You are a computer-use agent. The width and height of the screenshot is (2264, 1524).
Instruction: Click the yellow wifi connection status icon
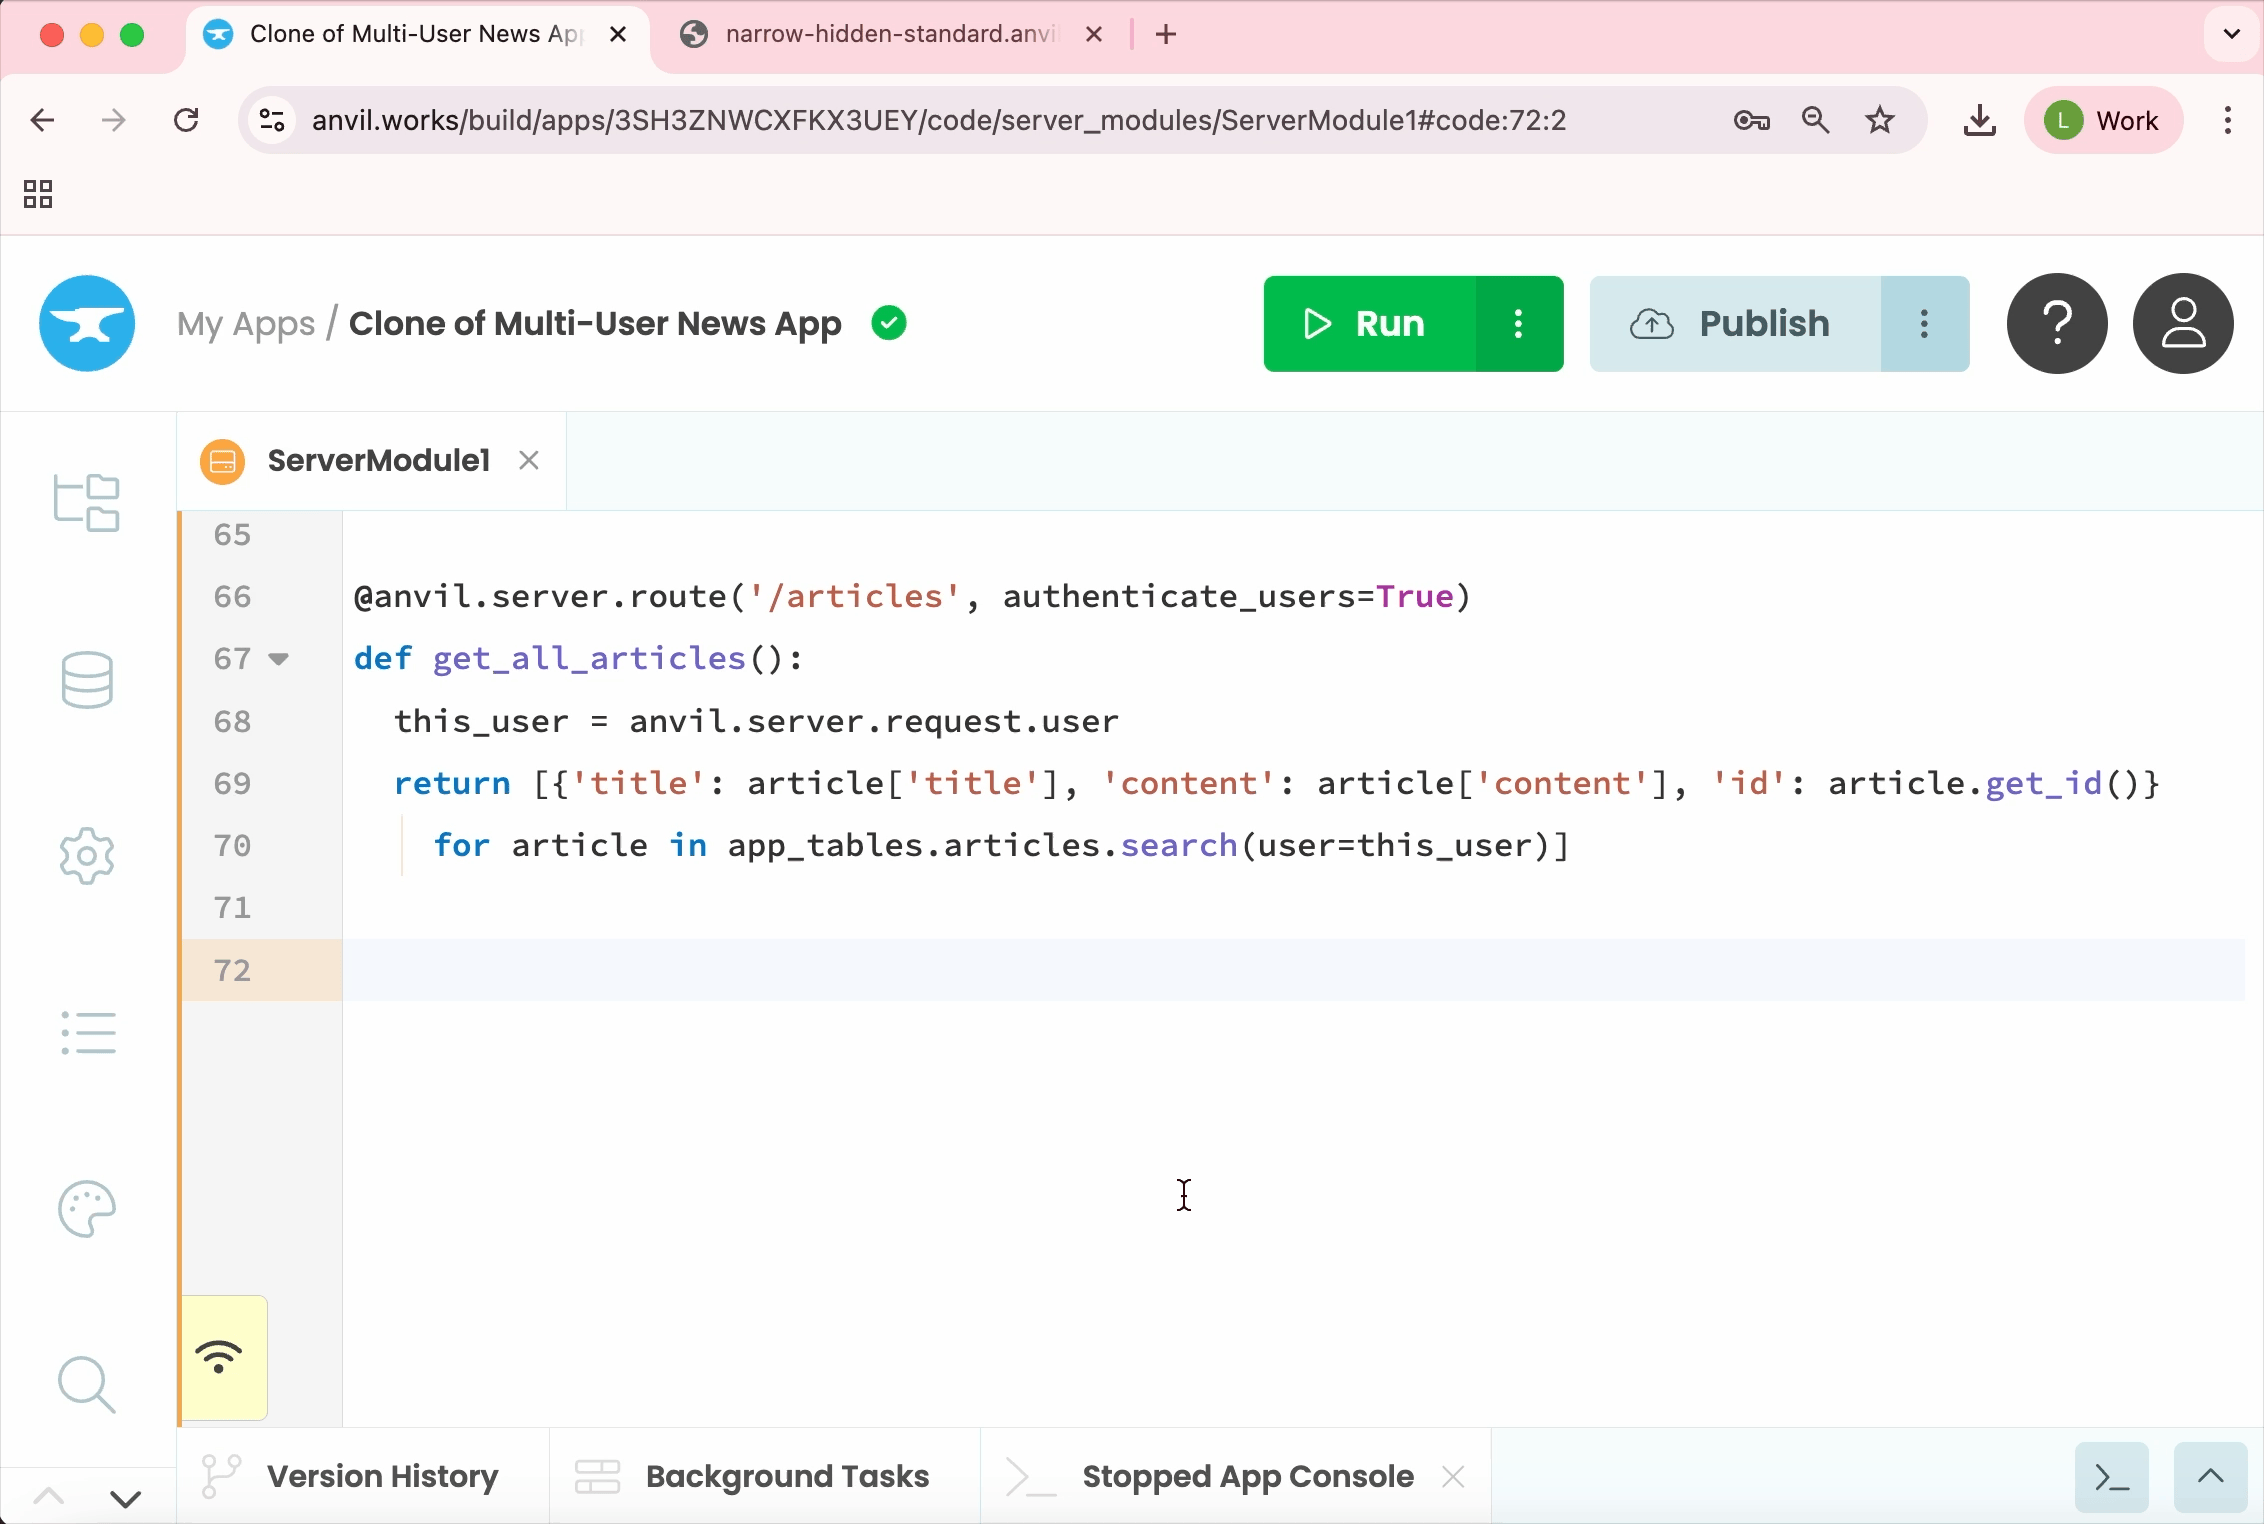[219, 1357]
